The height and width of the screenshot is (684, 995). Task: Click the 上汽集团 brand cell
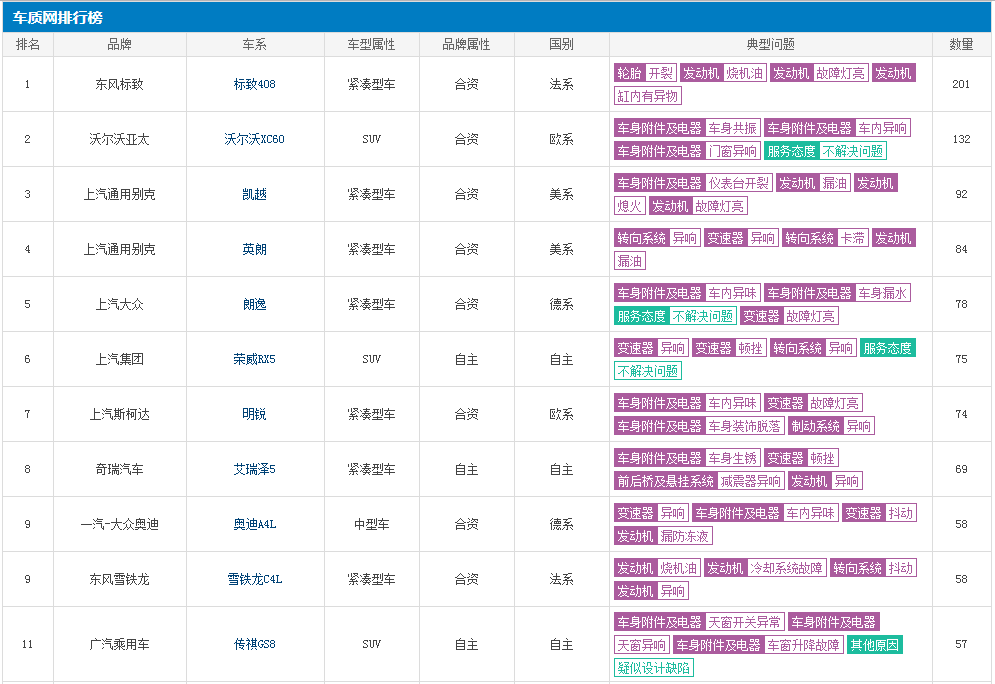[x=120, y=359]
